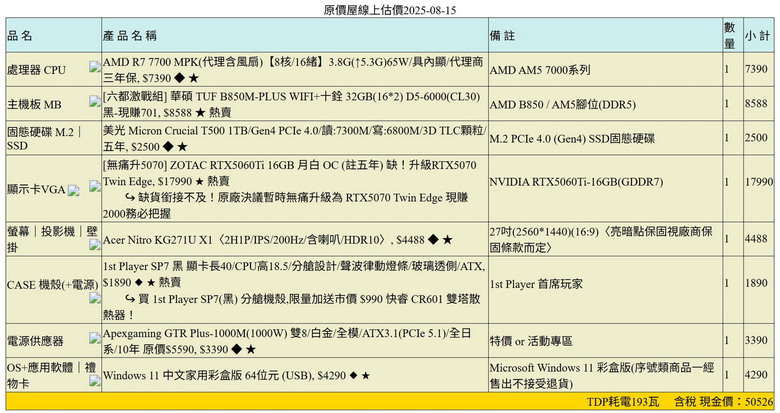Click the SSD subtotal 2500
Image resolution: width=780 pixels, height=413 pixels.
(756, 138)
